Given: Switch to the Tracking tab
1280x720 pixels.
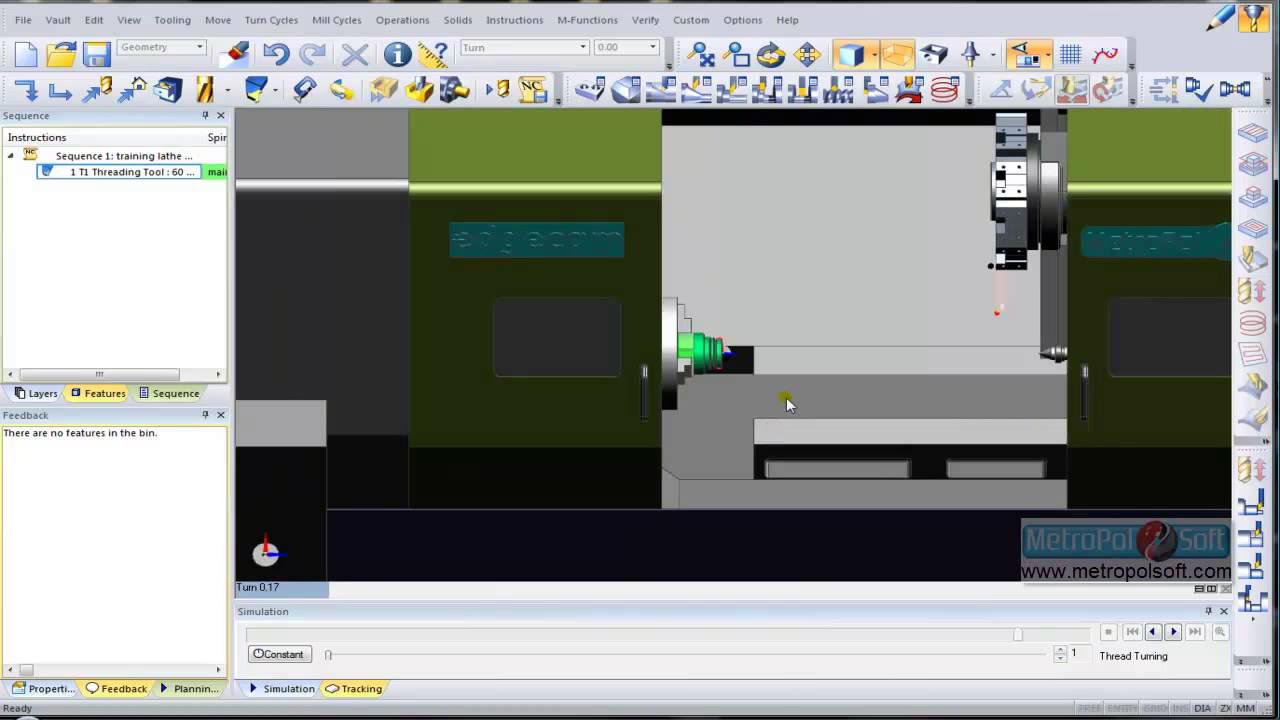Looking at the screenshot, I should [354, 688].
